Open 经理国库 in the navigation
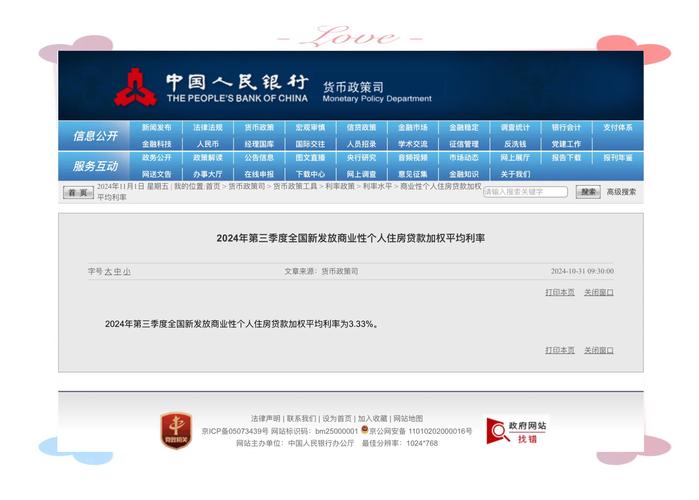The width and height of the screenshot is (699, 500). [x=259, y=144]
